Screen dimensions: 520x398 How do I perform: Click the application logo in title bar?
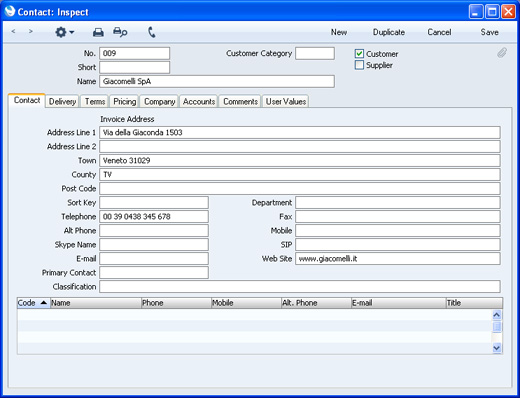point(10,11)
